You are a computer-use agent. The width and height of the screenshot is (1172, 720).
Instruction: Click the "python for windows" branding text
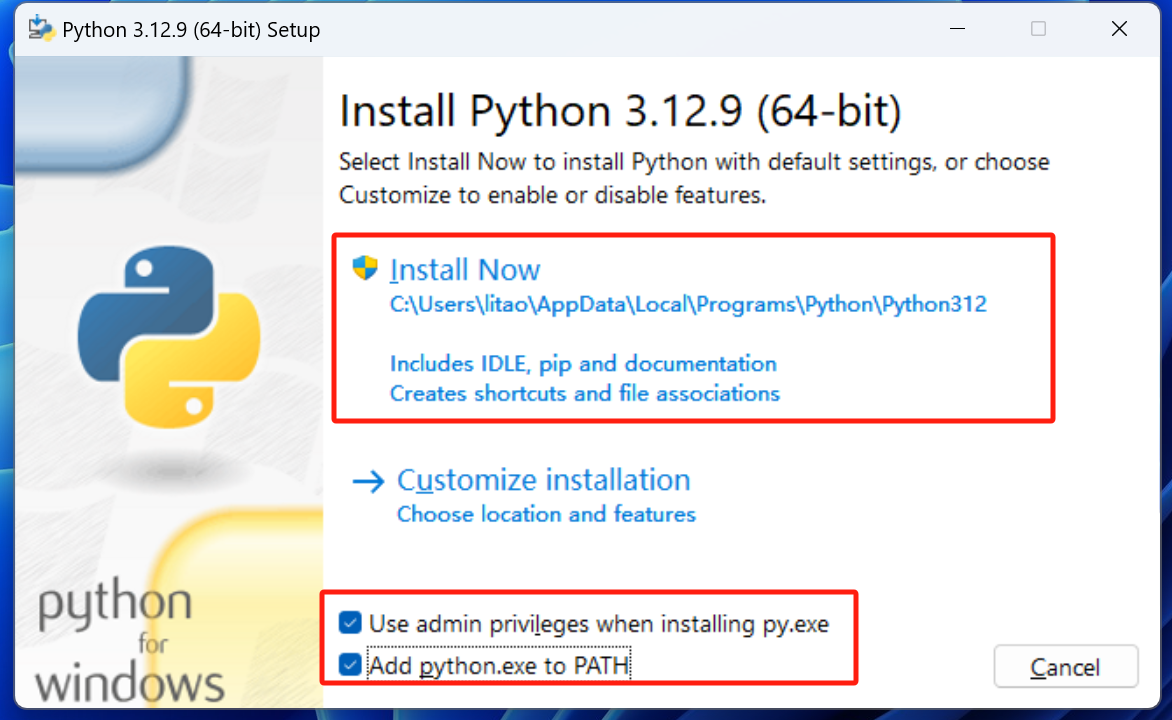[x=125, y=644]
